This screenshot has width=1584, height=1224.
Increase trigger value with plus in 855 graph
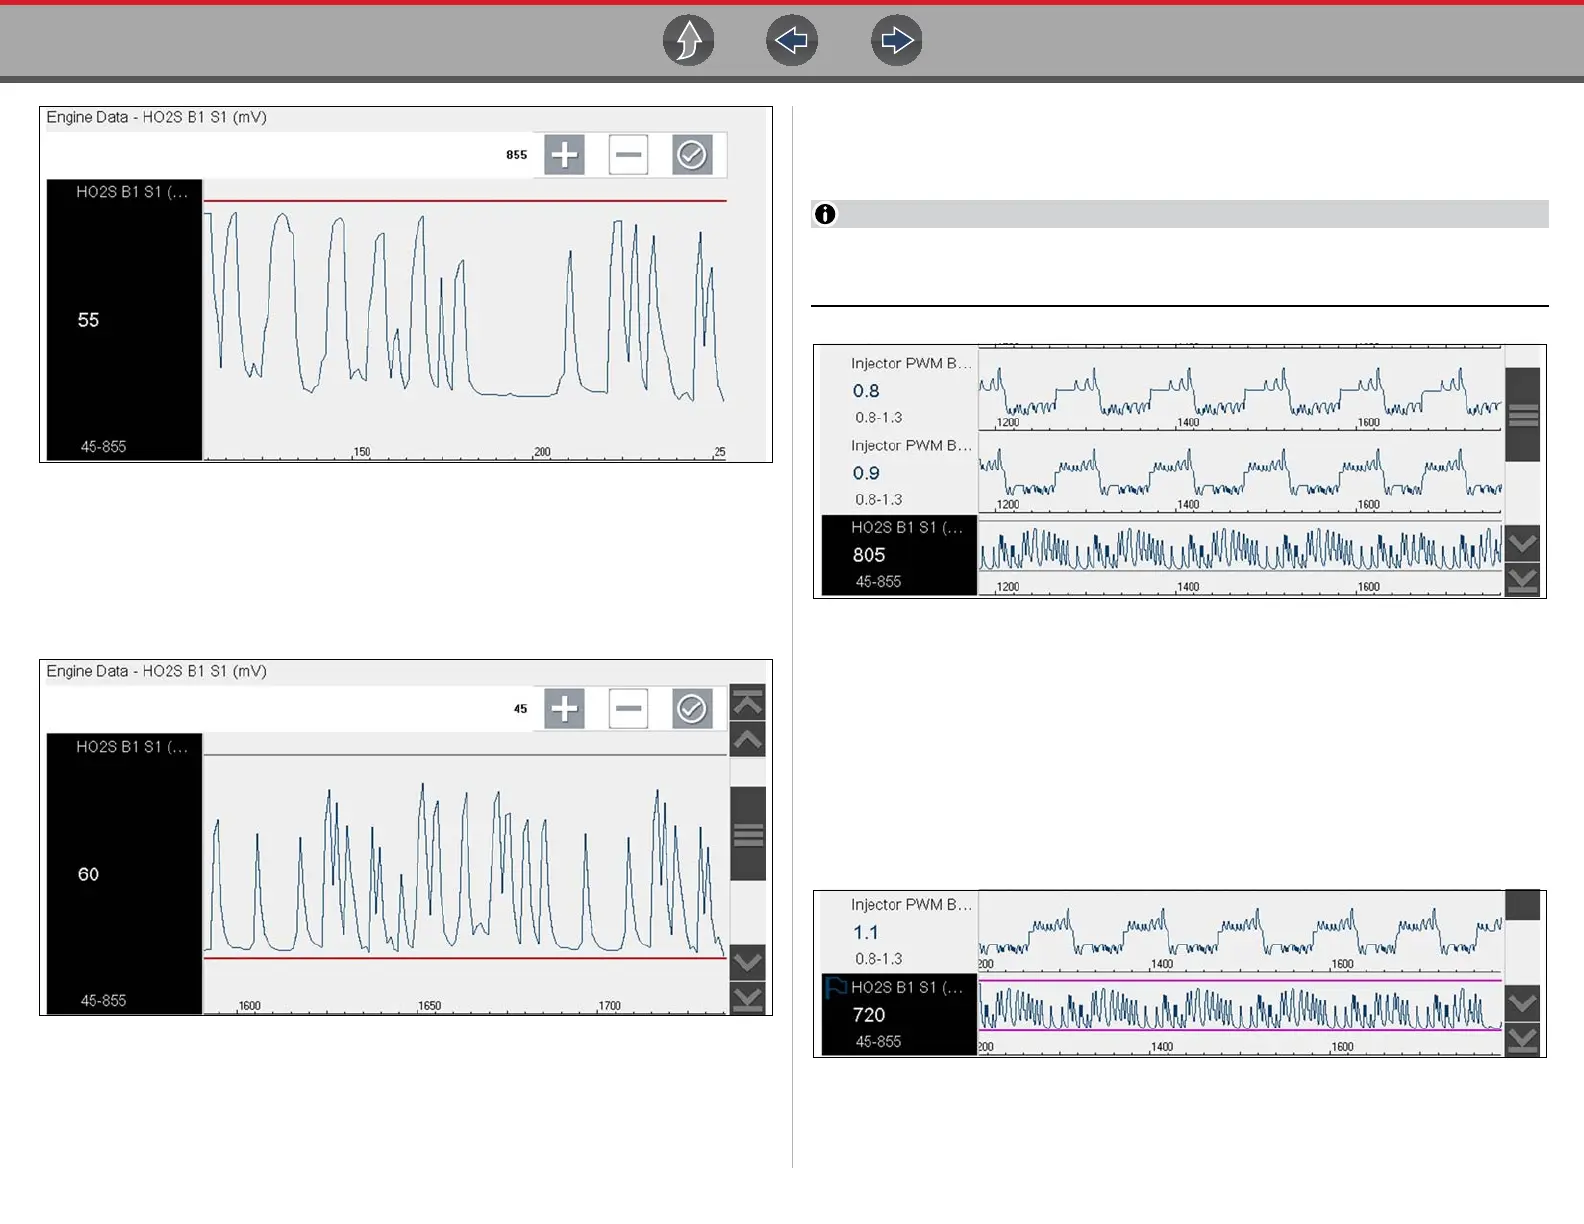(564, 155)
